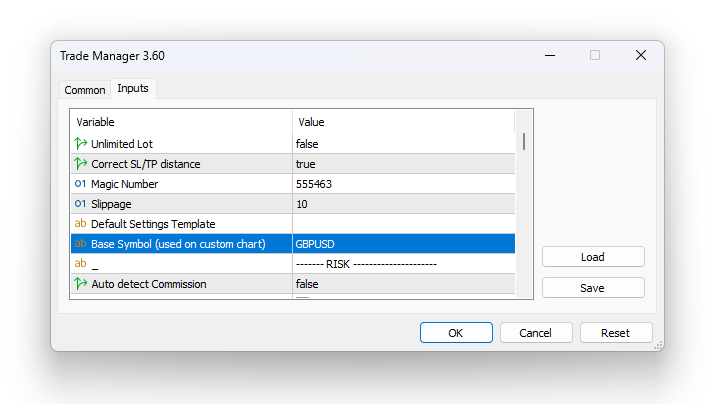
Task: Click the integer icon beside Slippage
Action: pos(80,204)
